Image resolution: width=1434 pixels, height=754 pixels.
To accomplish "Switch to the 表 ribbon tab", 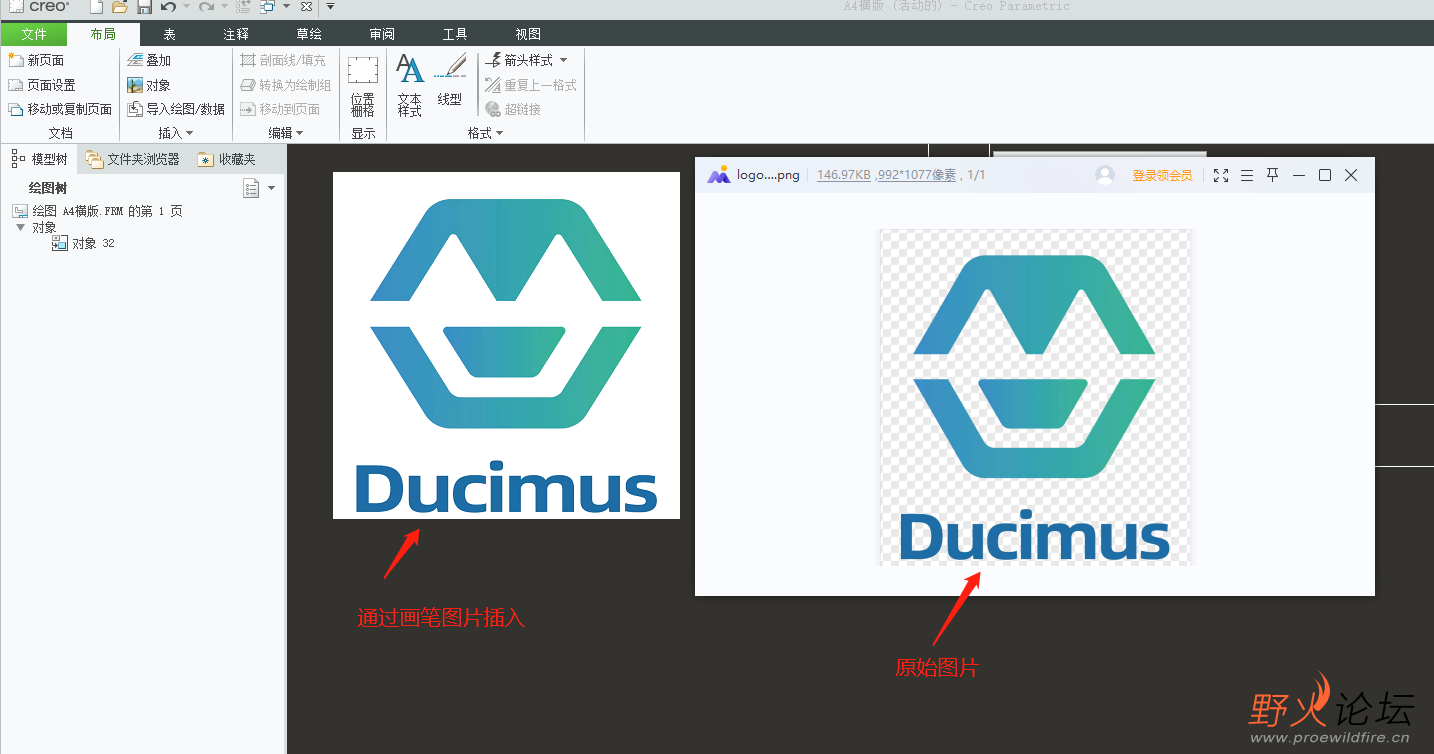I will coord(169,34).
